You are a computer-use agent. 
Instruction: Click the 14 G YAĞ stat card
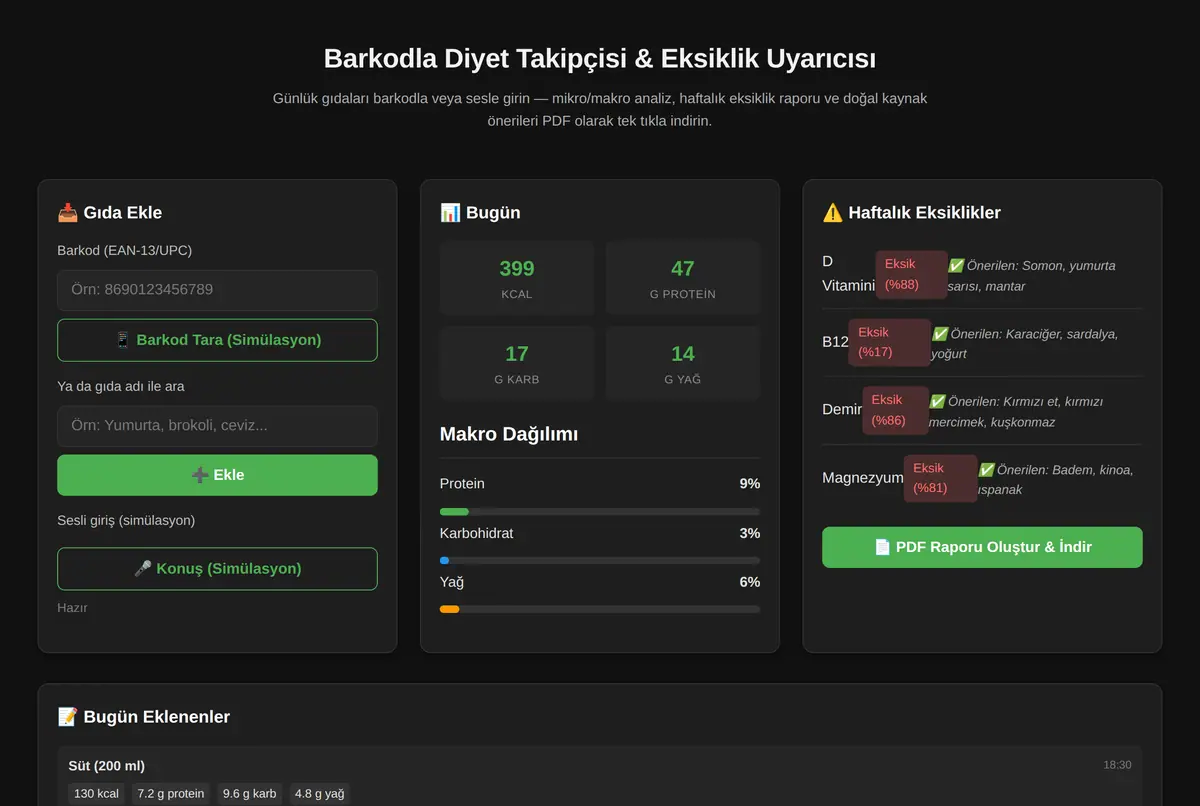(x=683, y=364)
